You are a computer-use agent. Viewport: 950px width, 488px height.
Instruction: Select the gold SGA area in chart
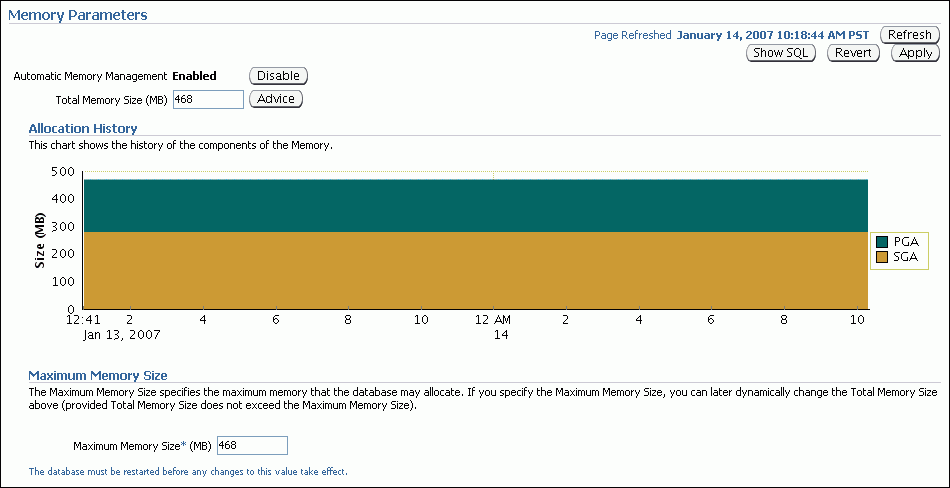pos(475,270)
